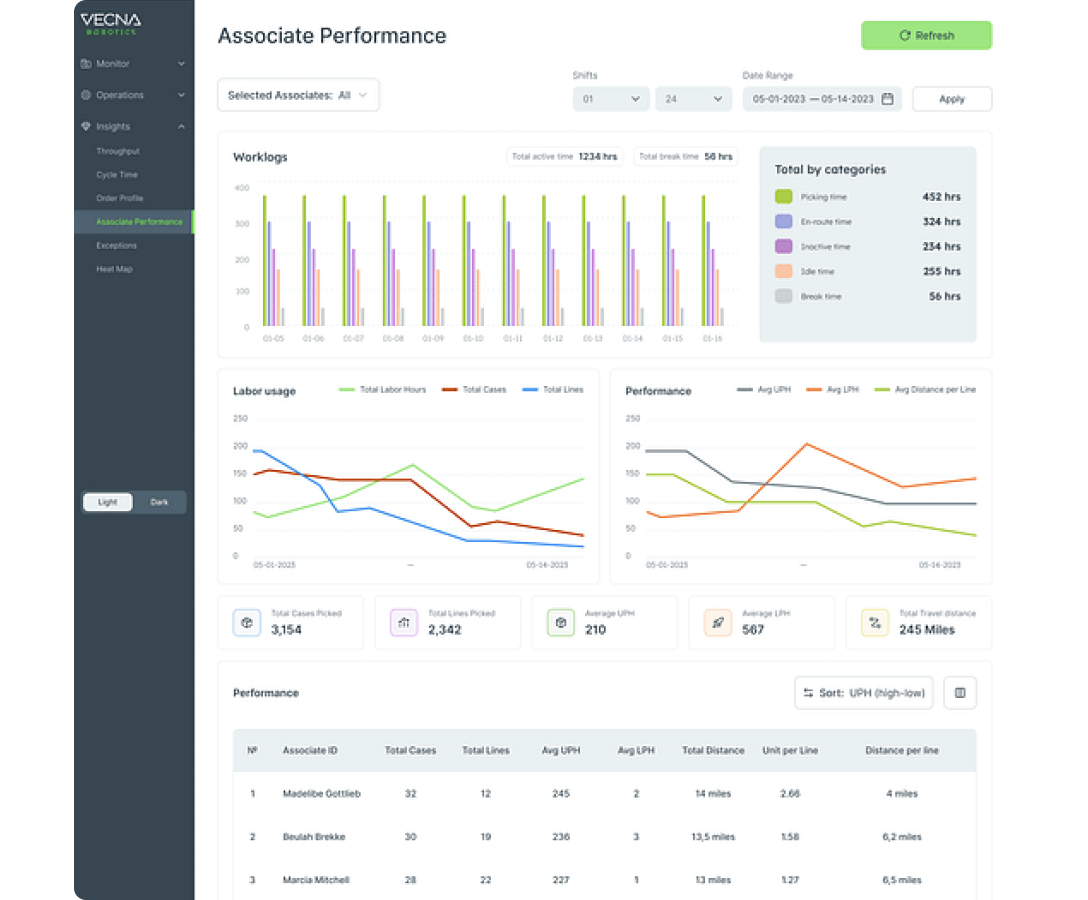Open the table column settings icon

[x=960, y=693]
